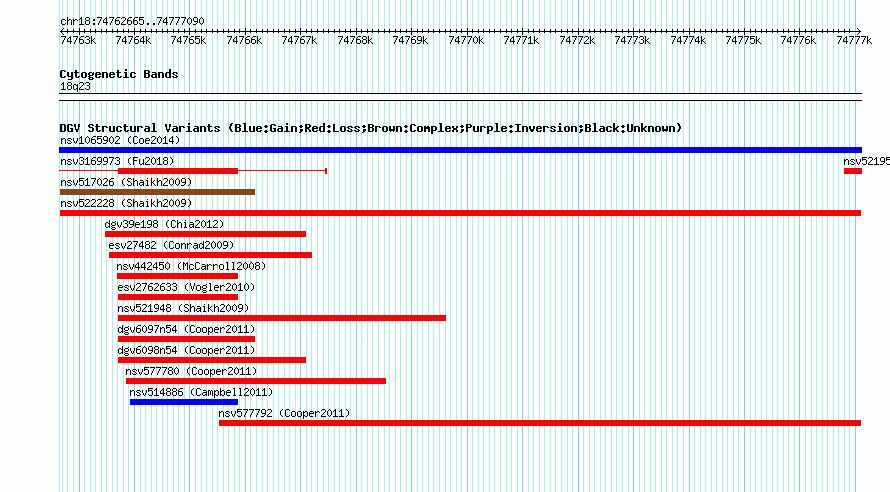Open the esv27482 (Conrad2009) label
Screen dimensions: 890x492
point(171,245)
